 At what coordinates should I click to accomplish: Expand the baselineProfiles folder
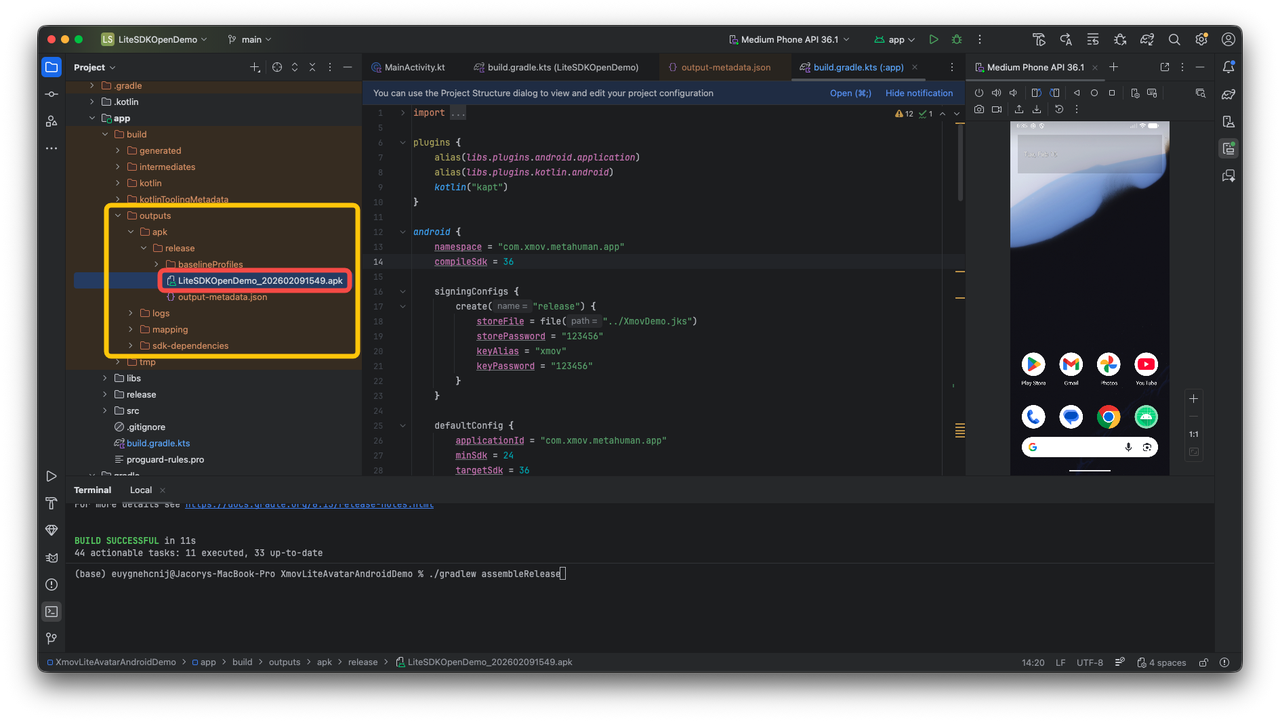click(x=157, y=265)
